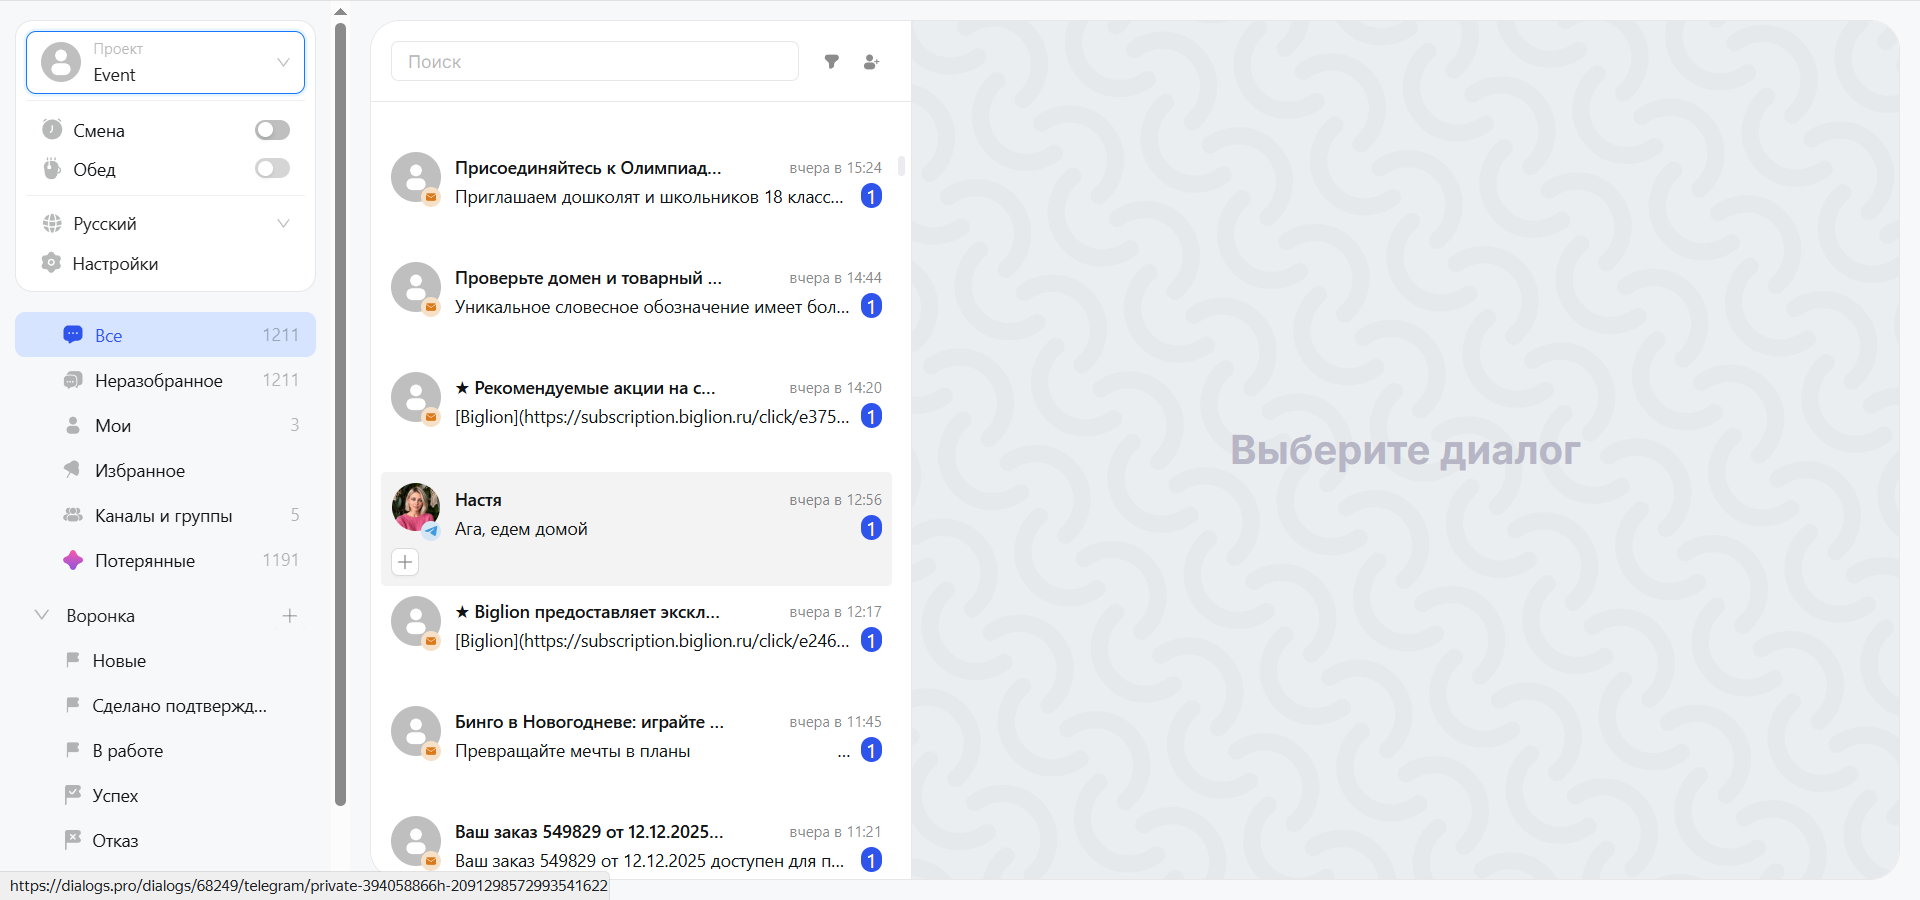
Task: Select the В работе funnel stage
Action: point(127,751)
